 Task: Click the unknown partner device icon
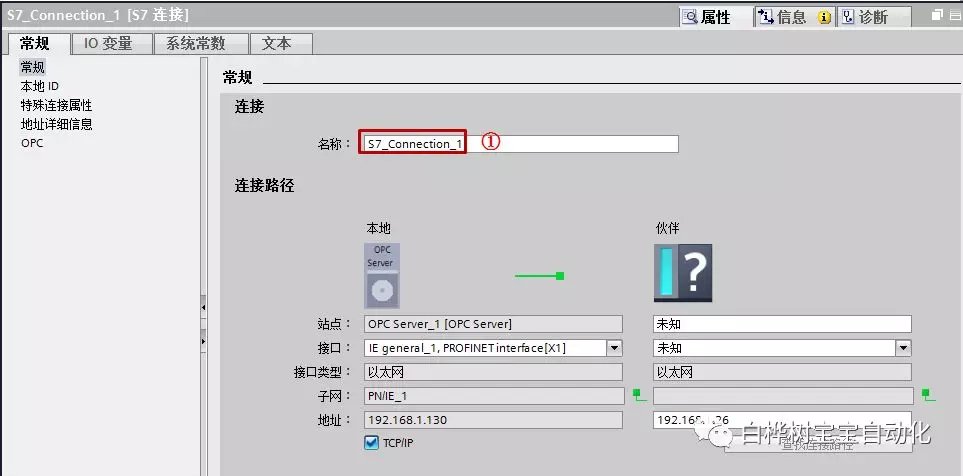(683, 273)
